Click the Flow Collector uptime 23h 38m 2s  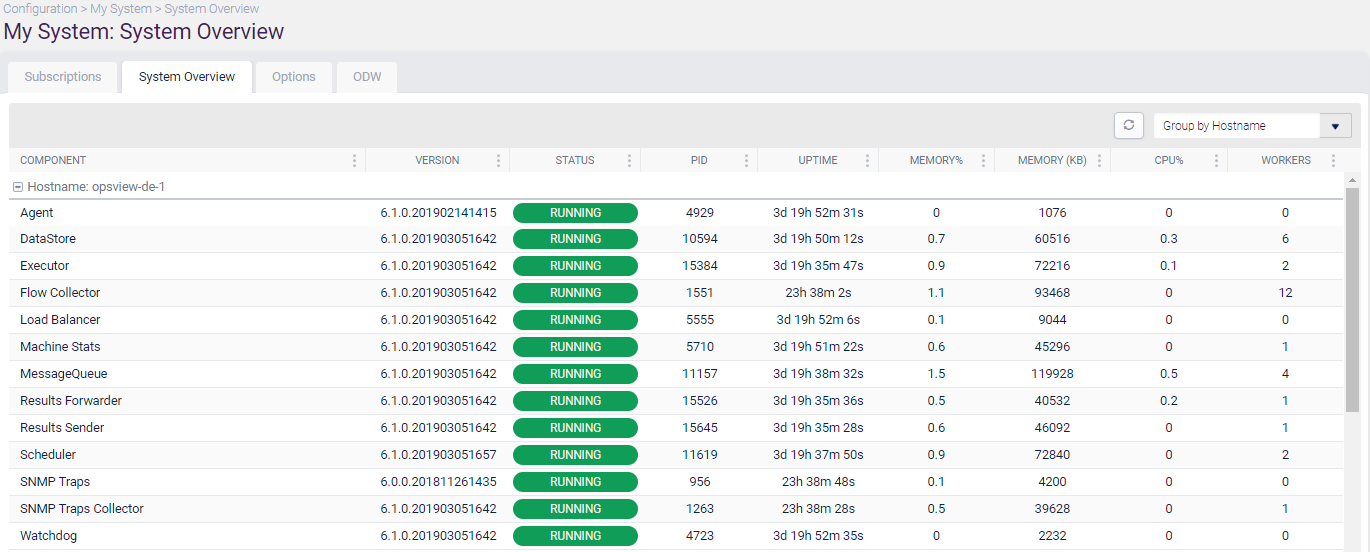coord(818,293)
